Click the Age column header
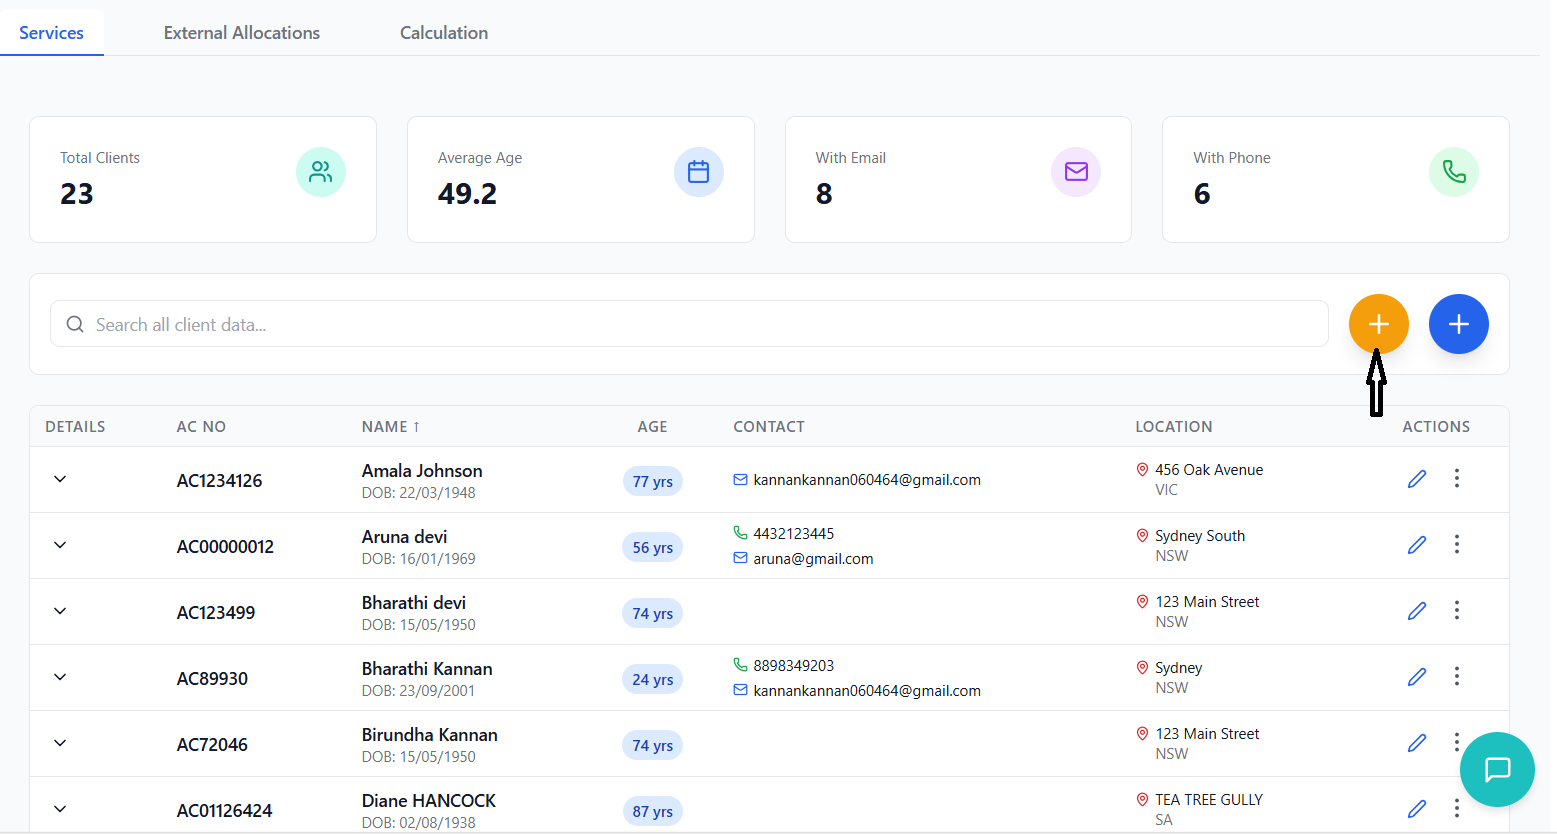Screen dimensions: 1557x834 coord(652,427)
